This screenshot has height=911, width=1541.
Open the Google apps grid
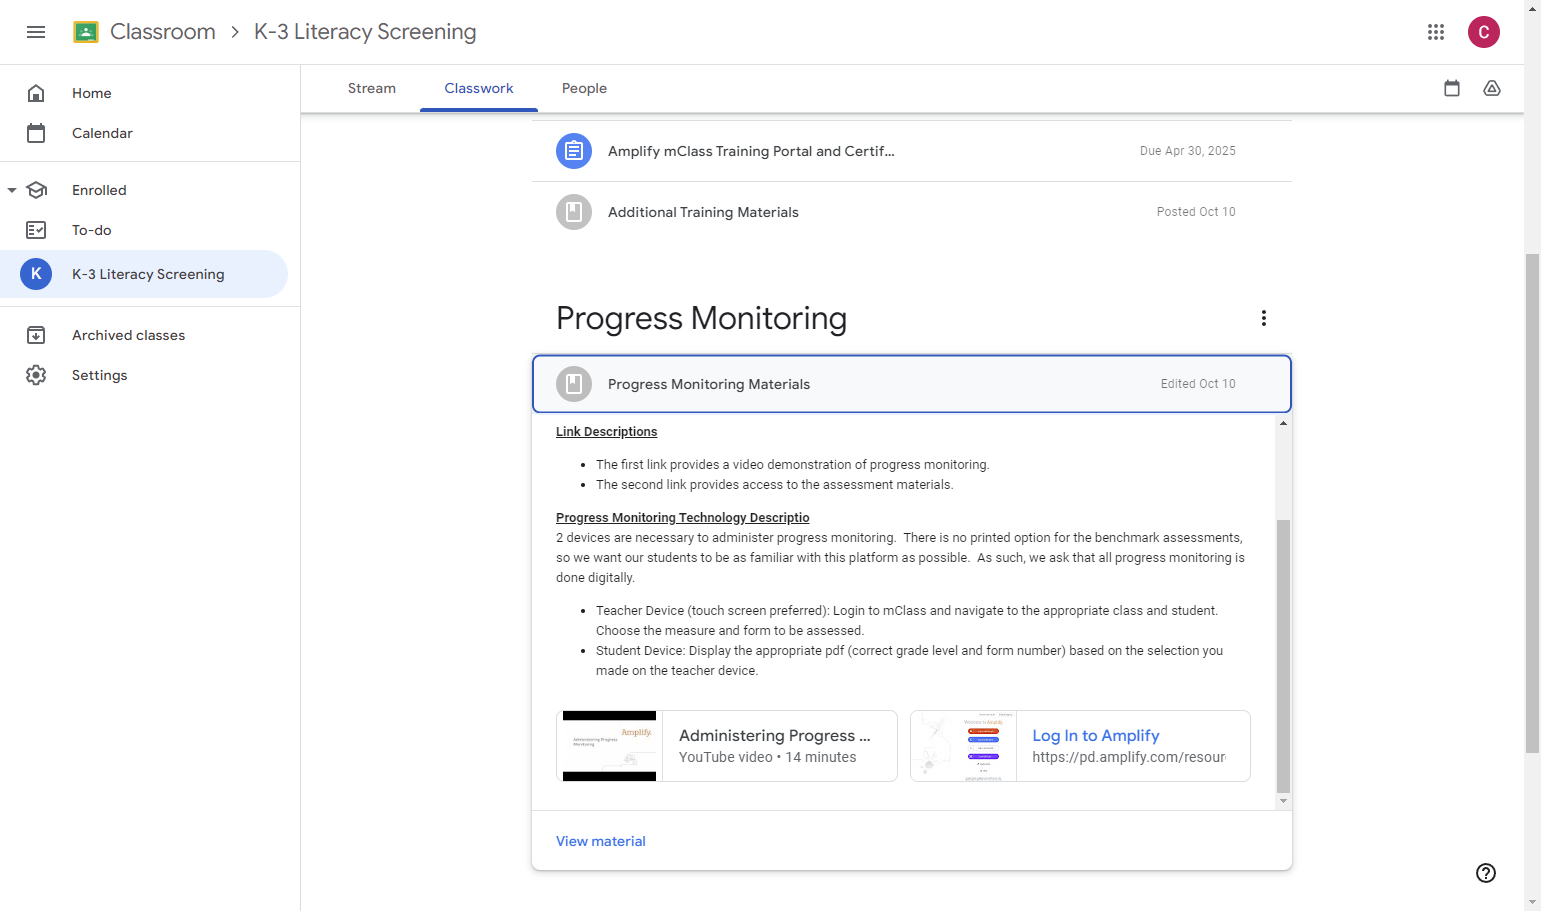[x=1436, y=32]
